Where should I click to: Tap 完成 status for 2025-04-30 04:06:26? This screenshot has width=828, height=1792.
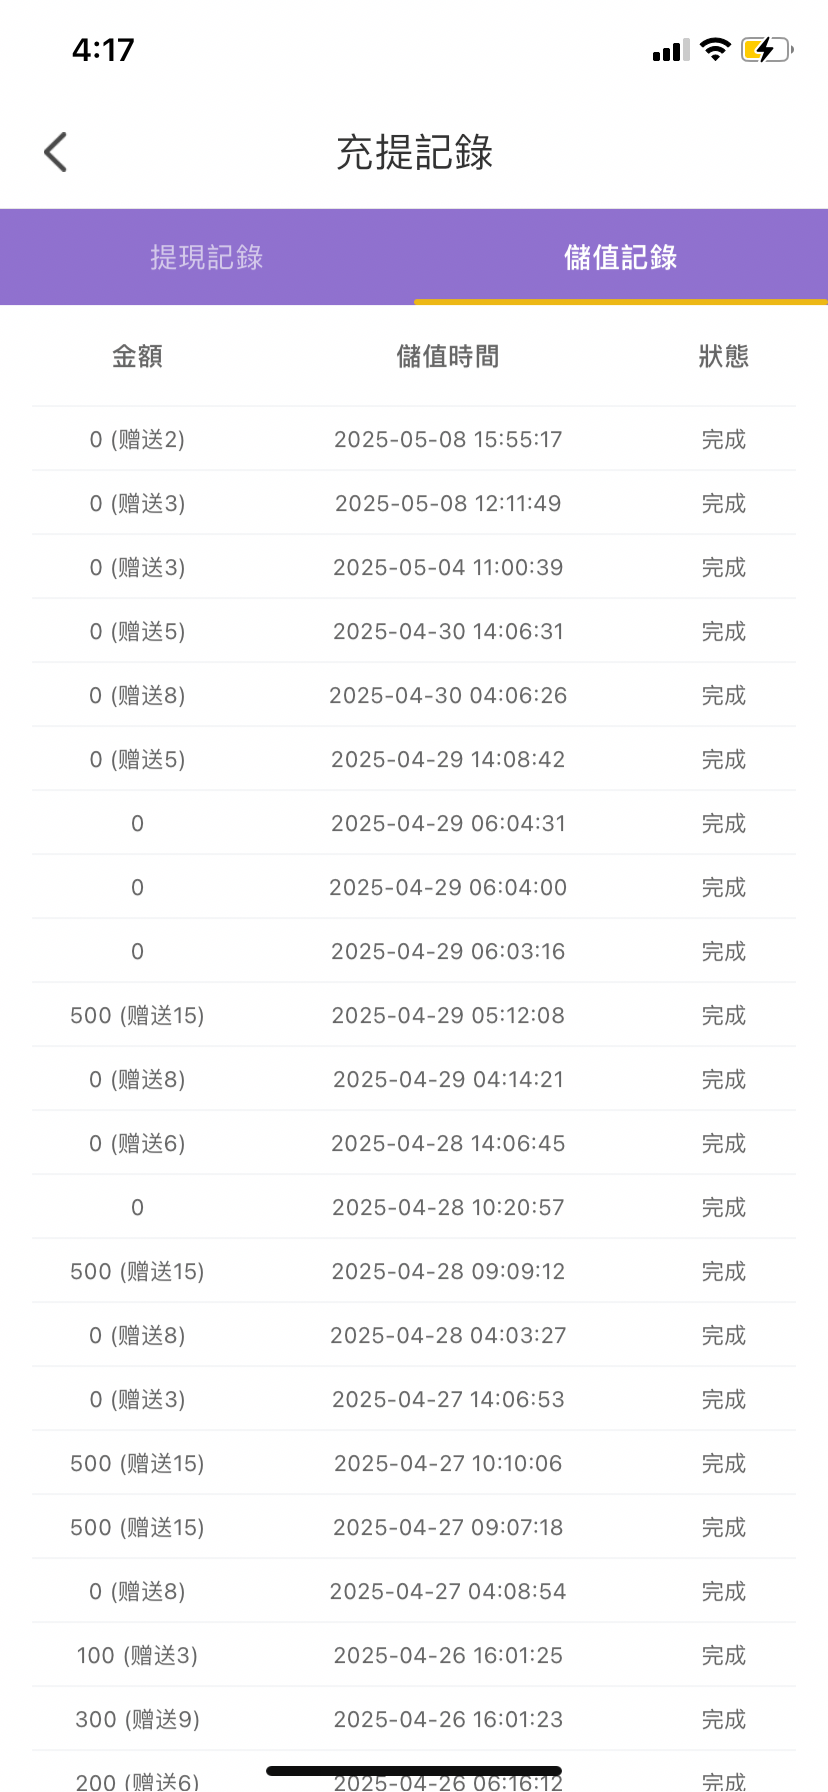point(723,695)
